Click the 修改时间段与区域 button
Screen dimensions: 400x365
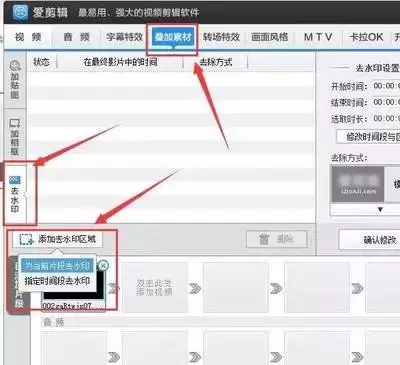368,137
